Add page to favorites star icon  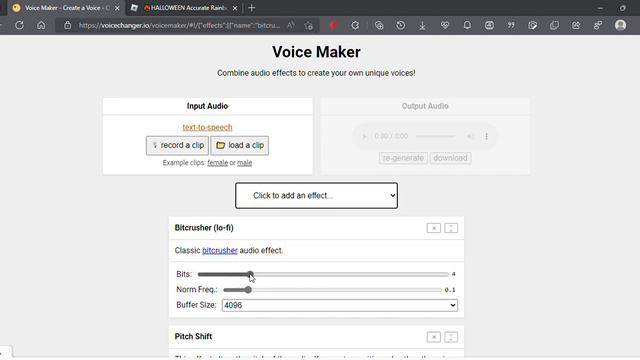point(309,25)
